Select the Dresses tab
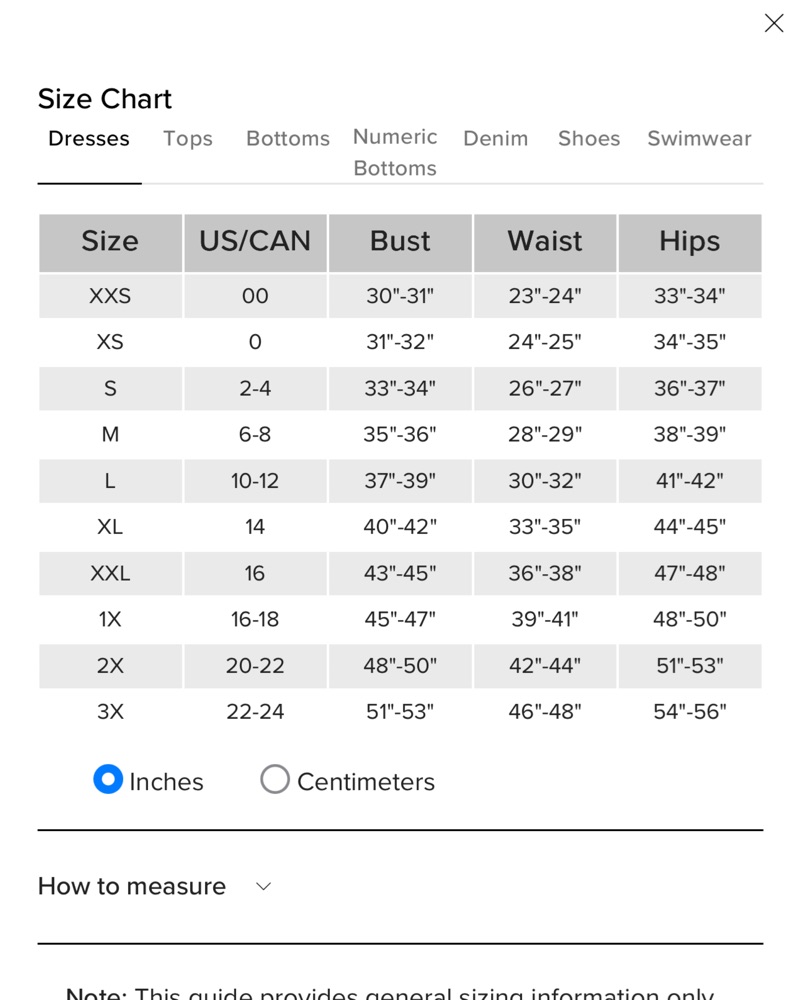 [x=89, y=138]
